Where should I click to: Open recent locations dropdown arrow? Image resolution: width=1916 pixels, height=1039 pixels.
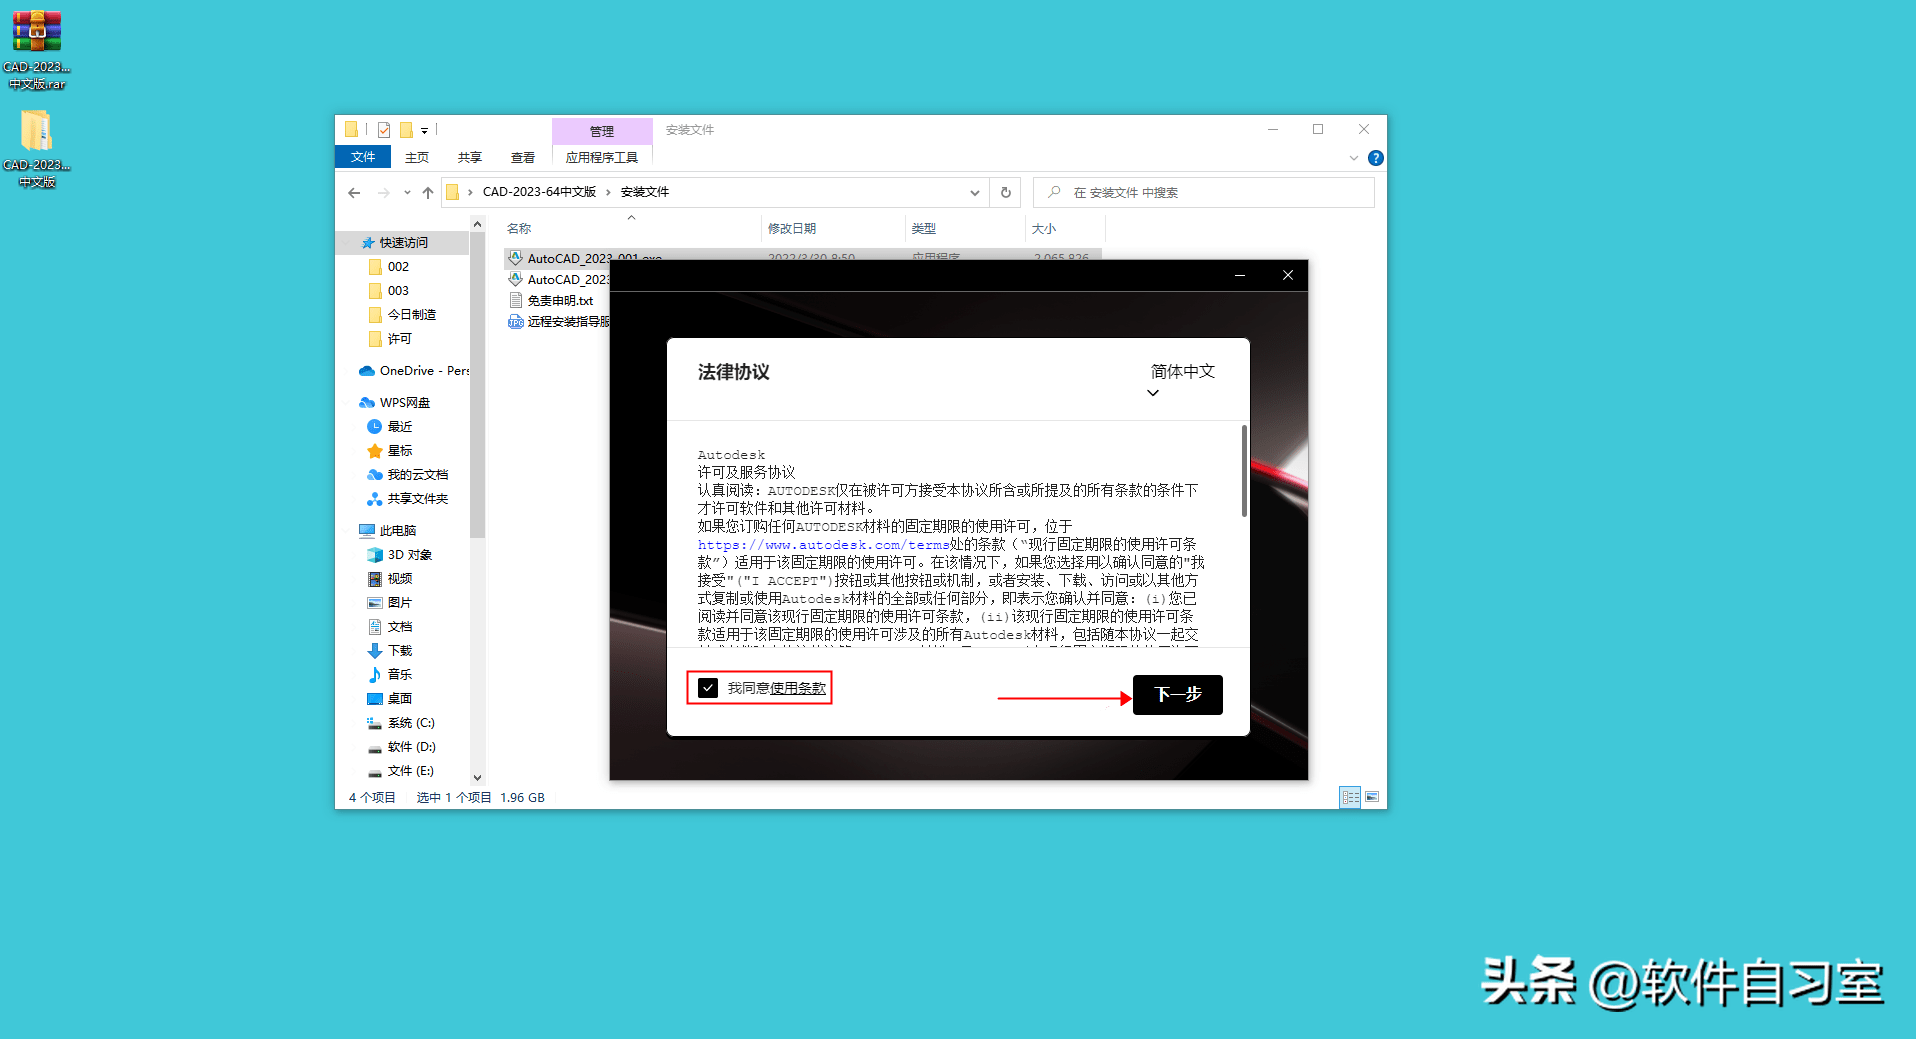pyautogui.click(x=407, y=193)
